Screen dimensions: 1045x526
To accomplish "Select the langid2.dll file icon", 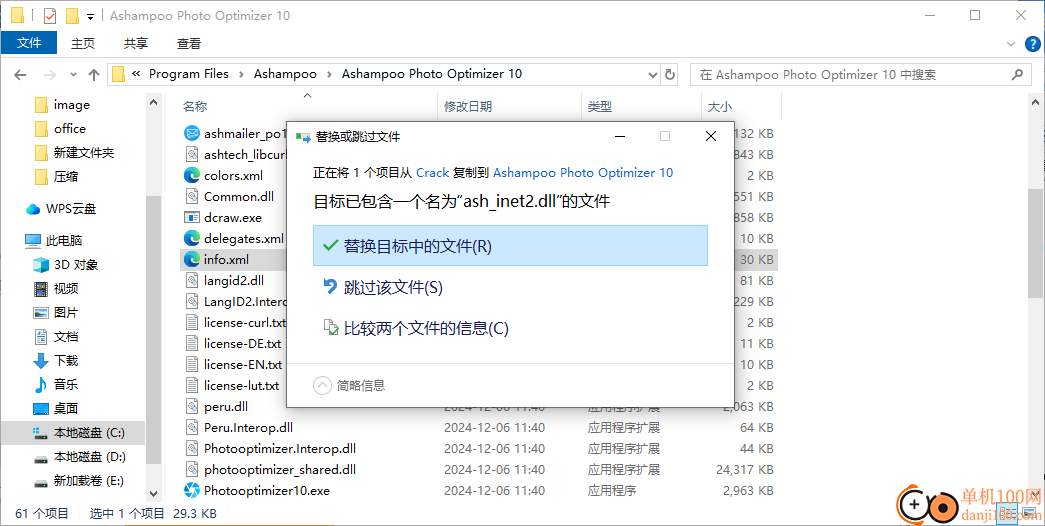I will (x=192, y=281).
